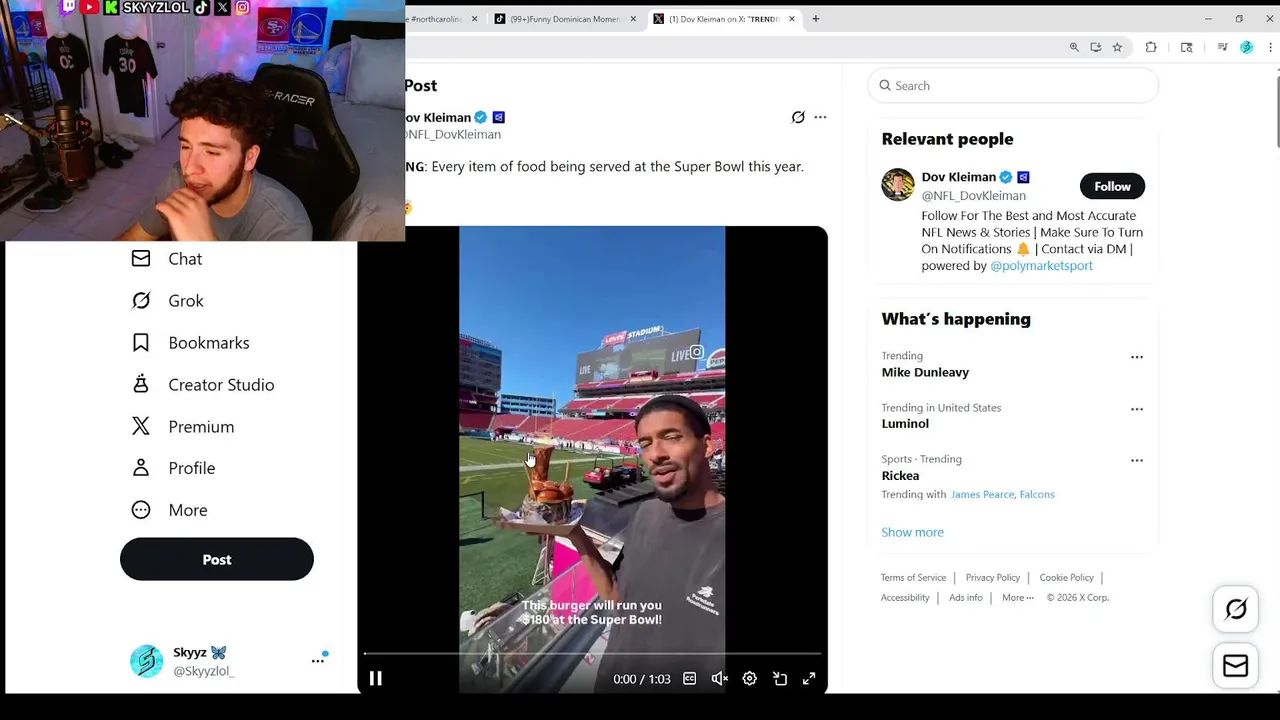Open Dov Kleiman's profile picture
Screen dimensions: 1280x720
898,185
